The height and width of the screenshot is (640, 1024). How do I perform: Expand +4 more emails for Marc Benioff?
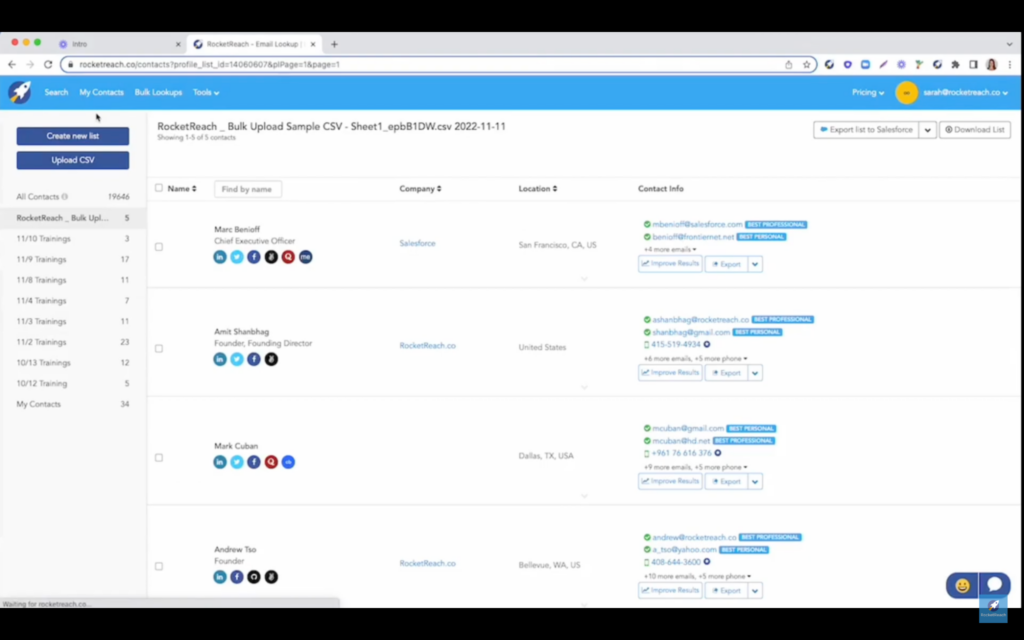pyautogui.click(x=668, y=249)
